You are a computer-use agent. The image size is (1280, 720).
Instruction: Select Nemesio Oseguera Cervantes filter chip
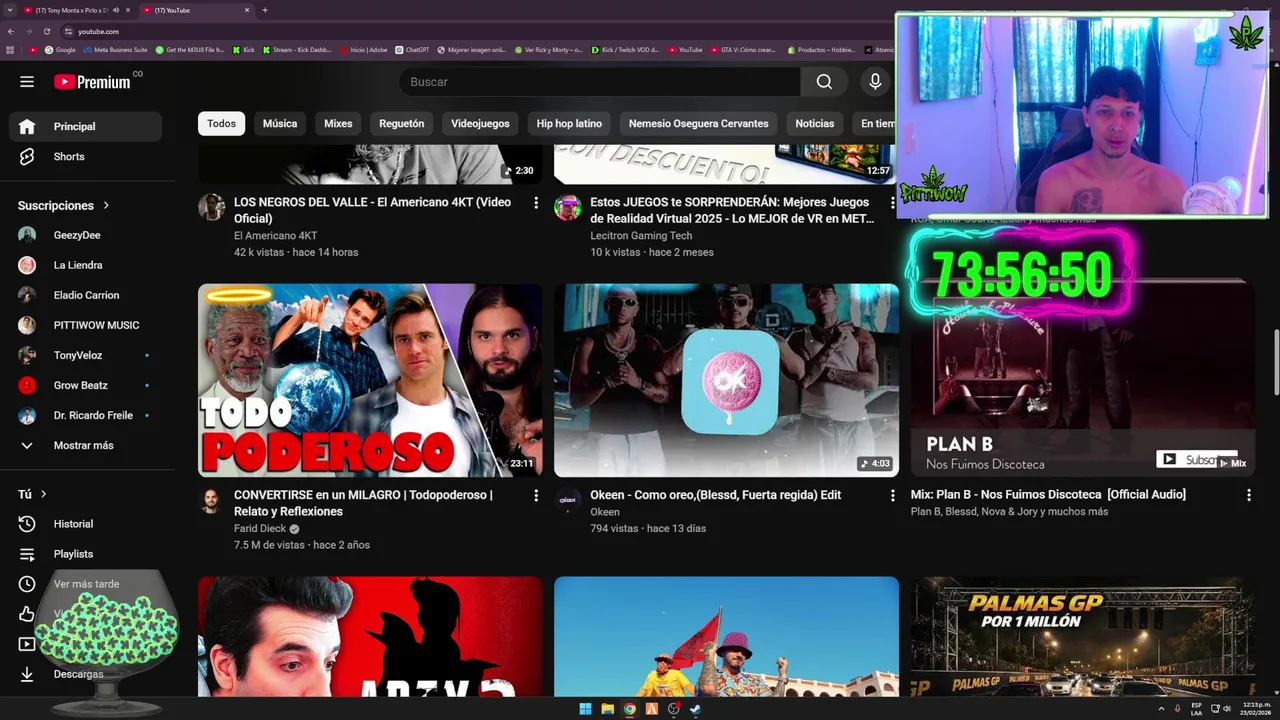(699, 124)
